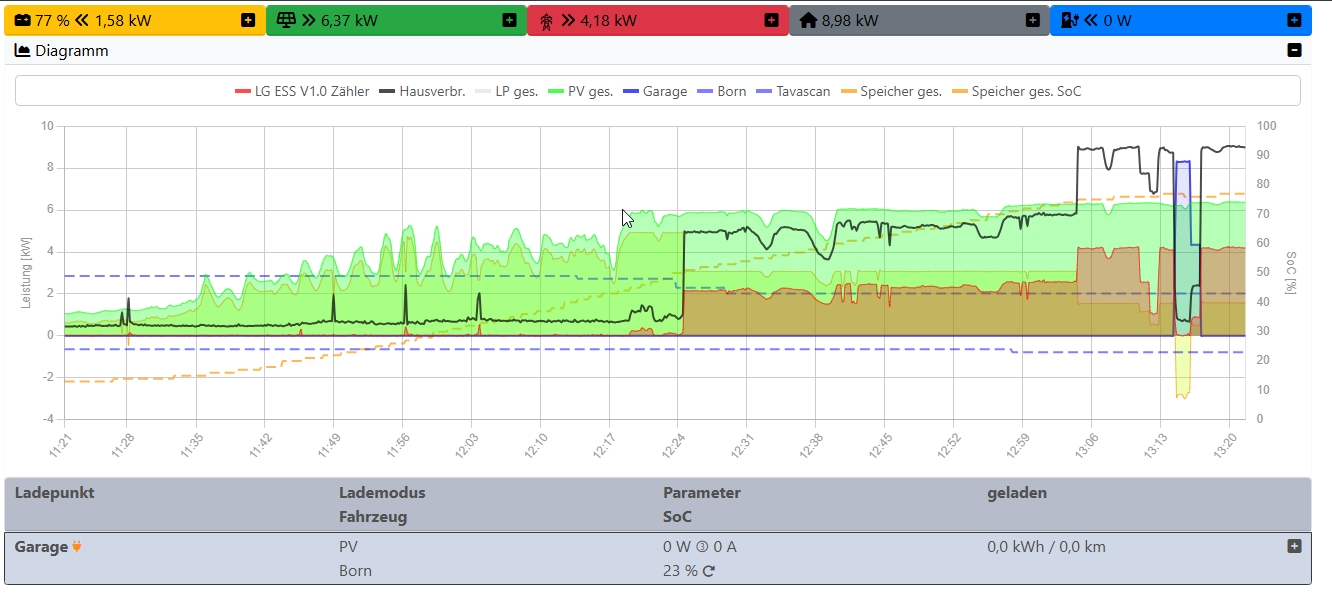The height and width of the screenshot is (610, 1332).
Task: Click the charge point card plus icon
Action: (1294, 20)
